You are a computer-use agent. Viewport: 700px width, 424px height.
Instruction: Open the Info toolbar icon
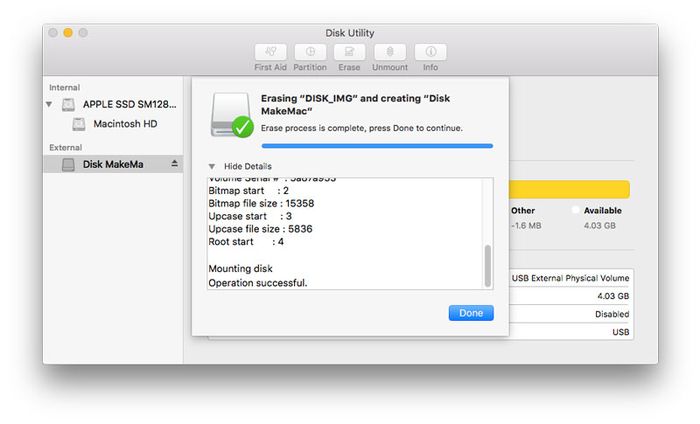[x=430, y=52]
